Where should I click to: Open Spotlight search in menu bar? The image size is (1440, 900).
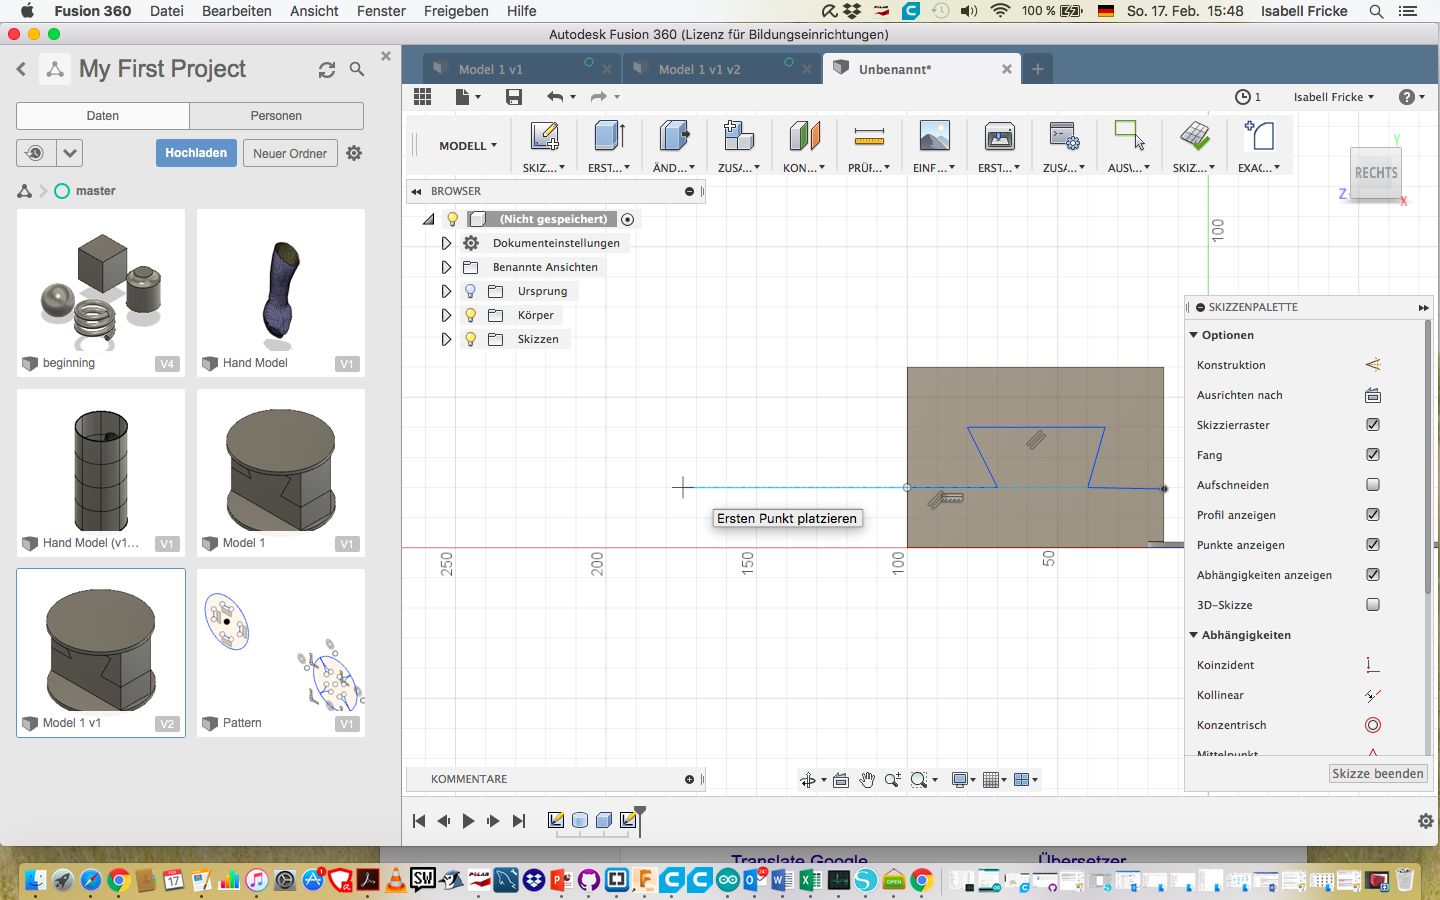(x=1376, y=11)
